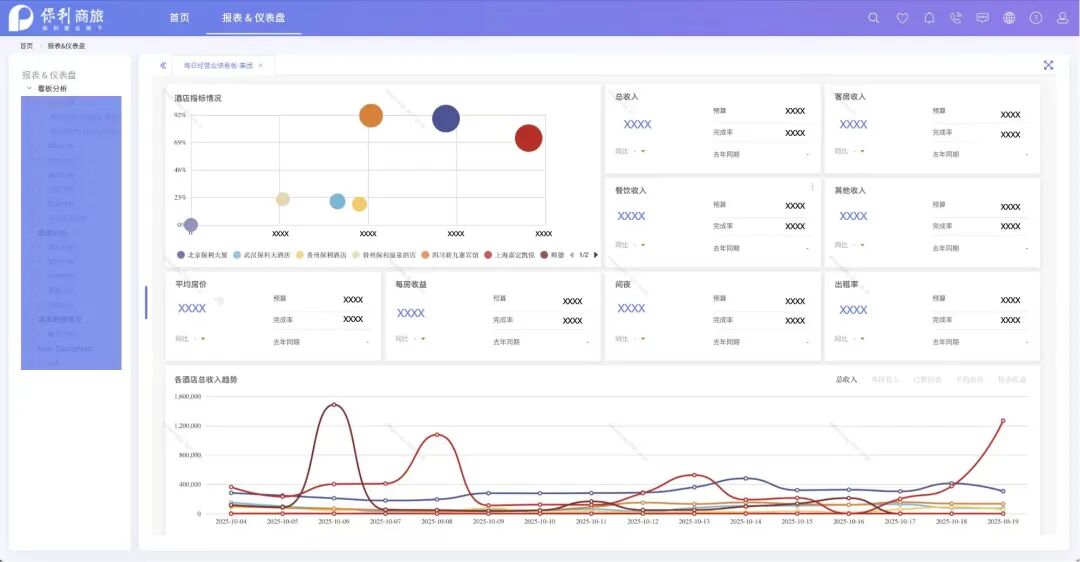Select the 每日经营业绩看板 tab
This screenshot has height=562, width=1080.
[x=218, y=65]
